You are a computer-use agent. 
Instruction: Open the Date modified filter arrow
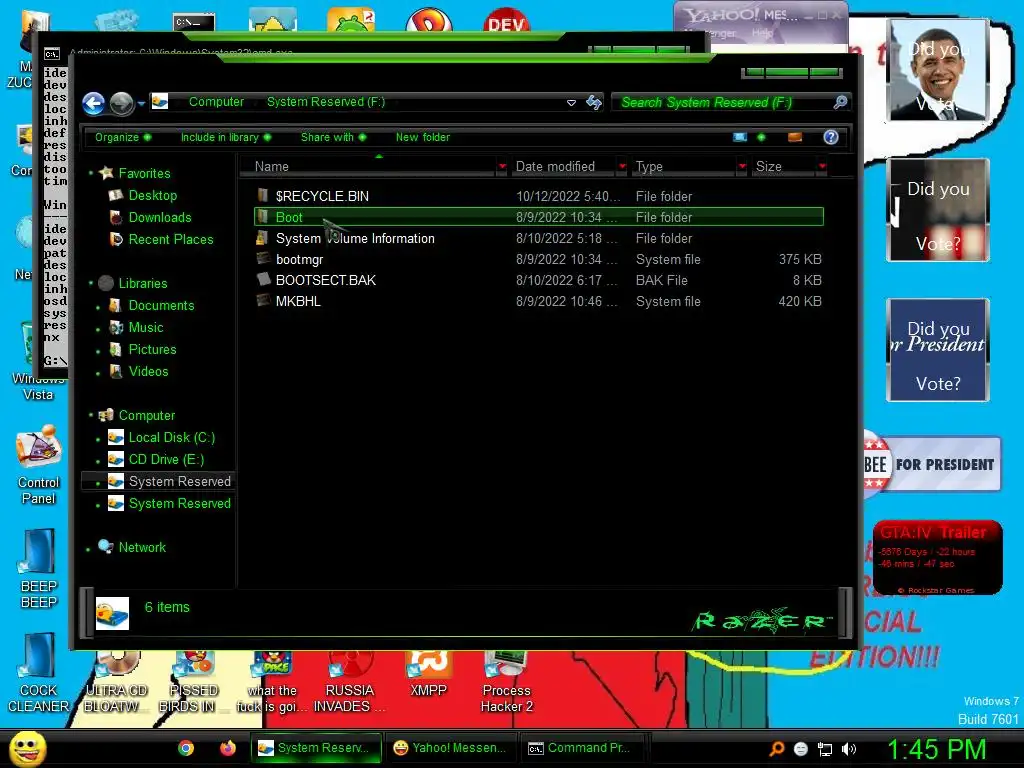[x=622, y=167]
